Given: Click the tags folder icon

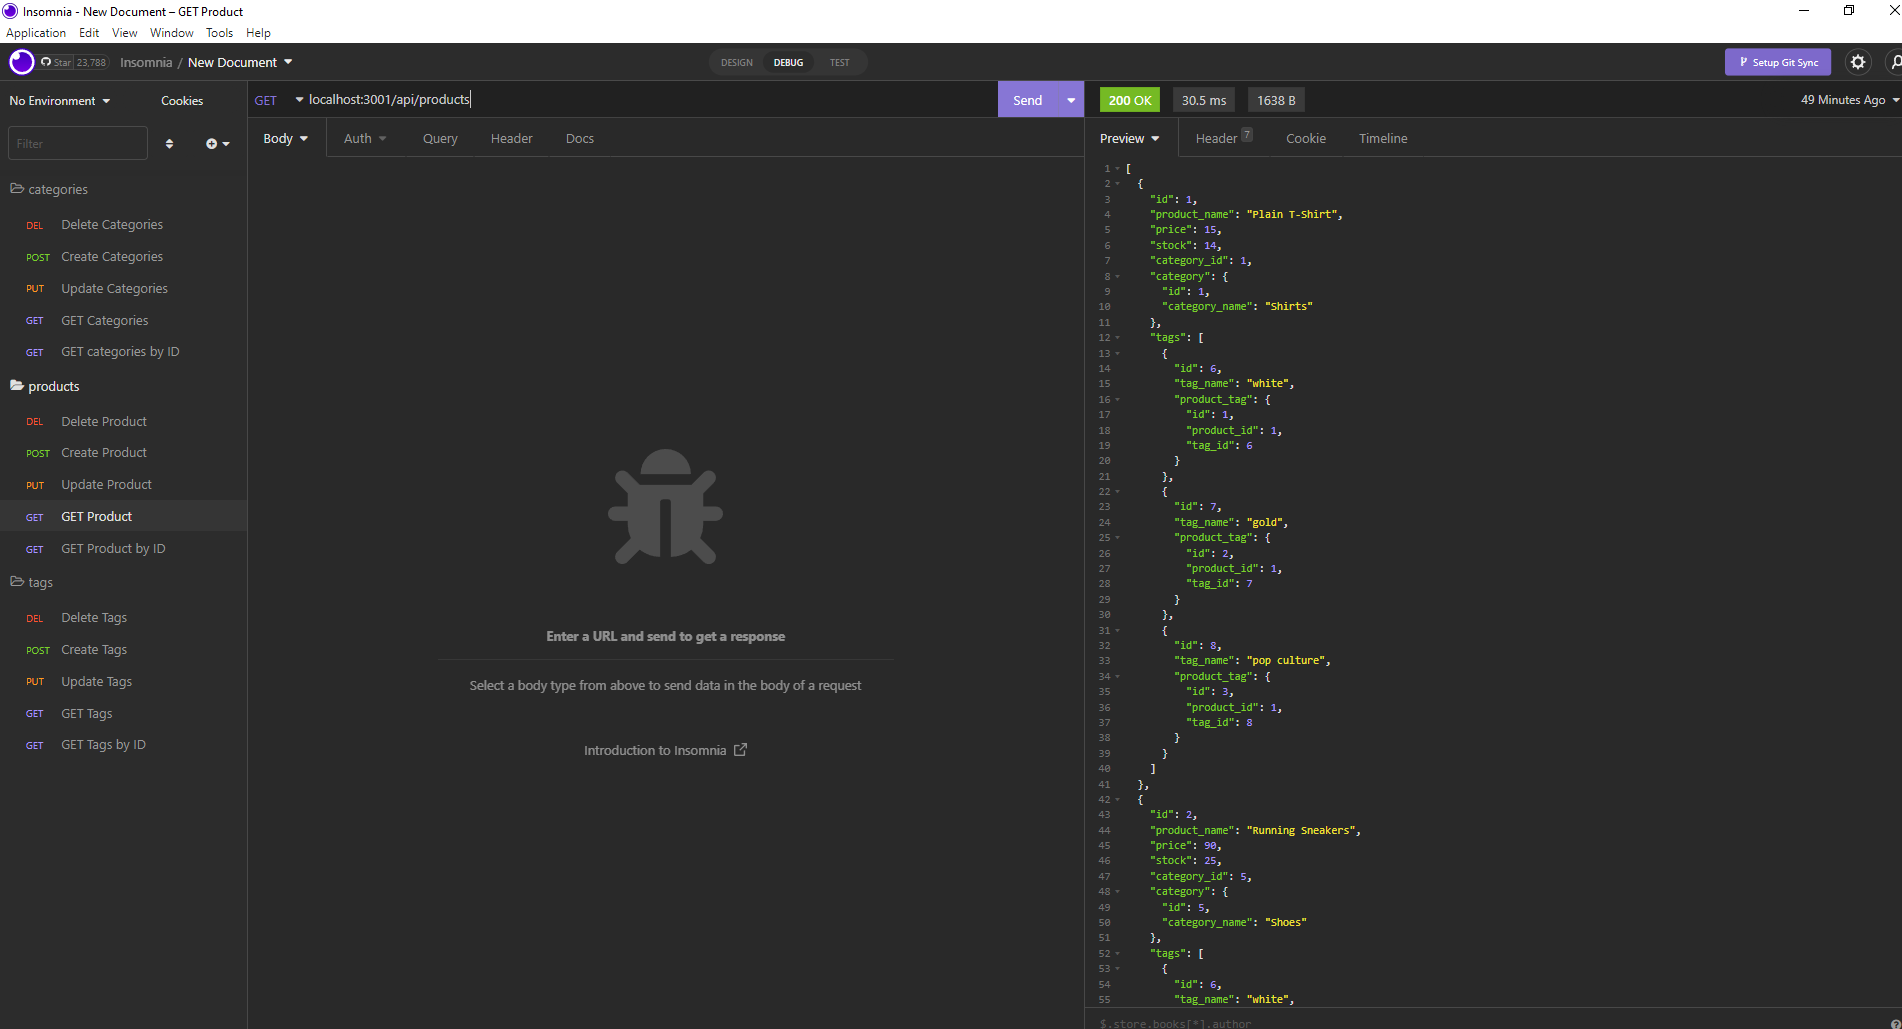Looking at the screenshot, I should [x=17, y=582].
